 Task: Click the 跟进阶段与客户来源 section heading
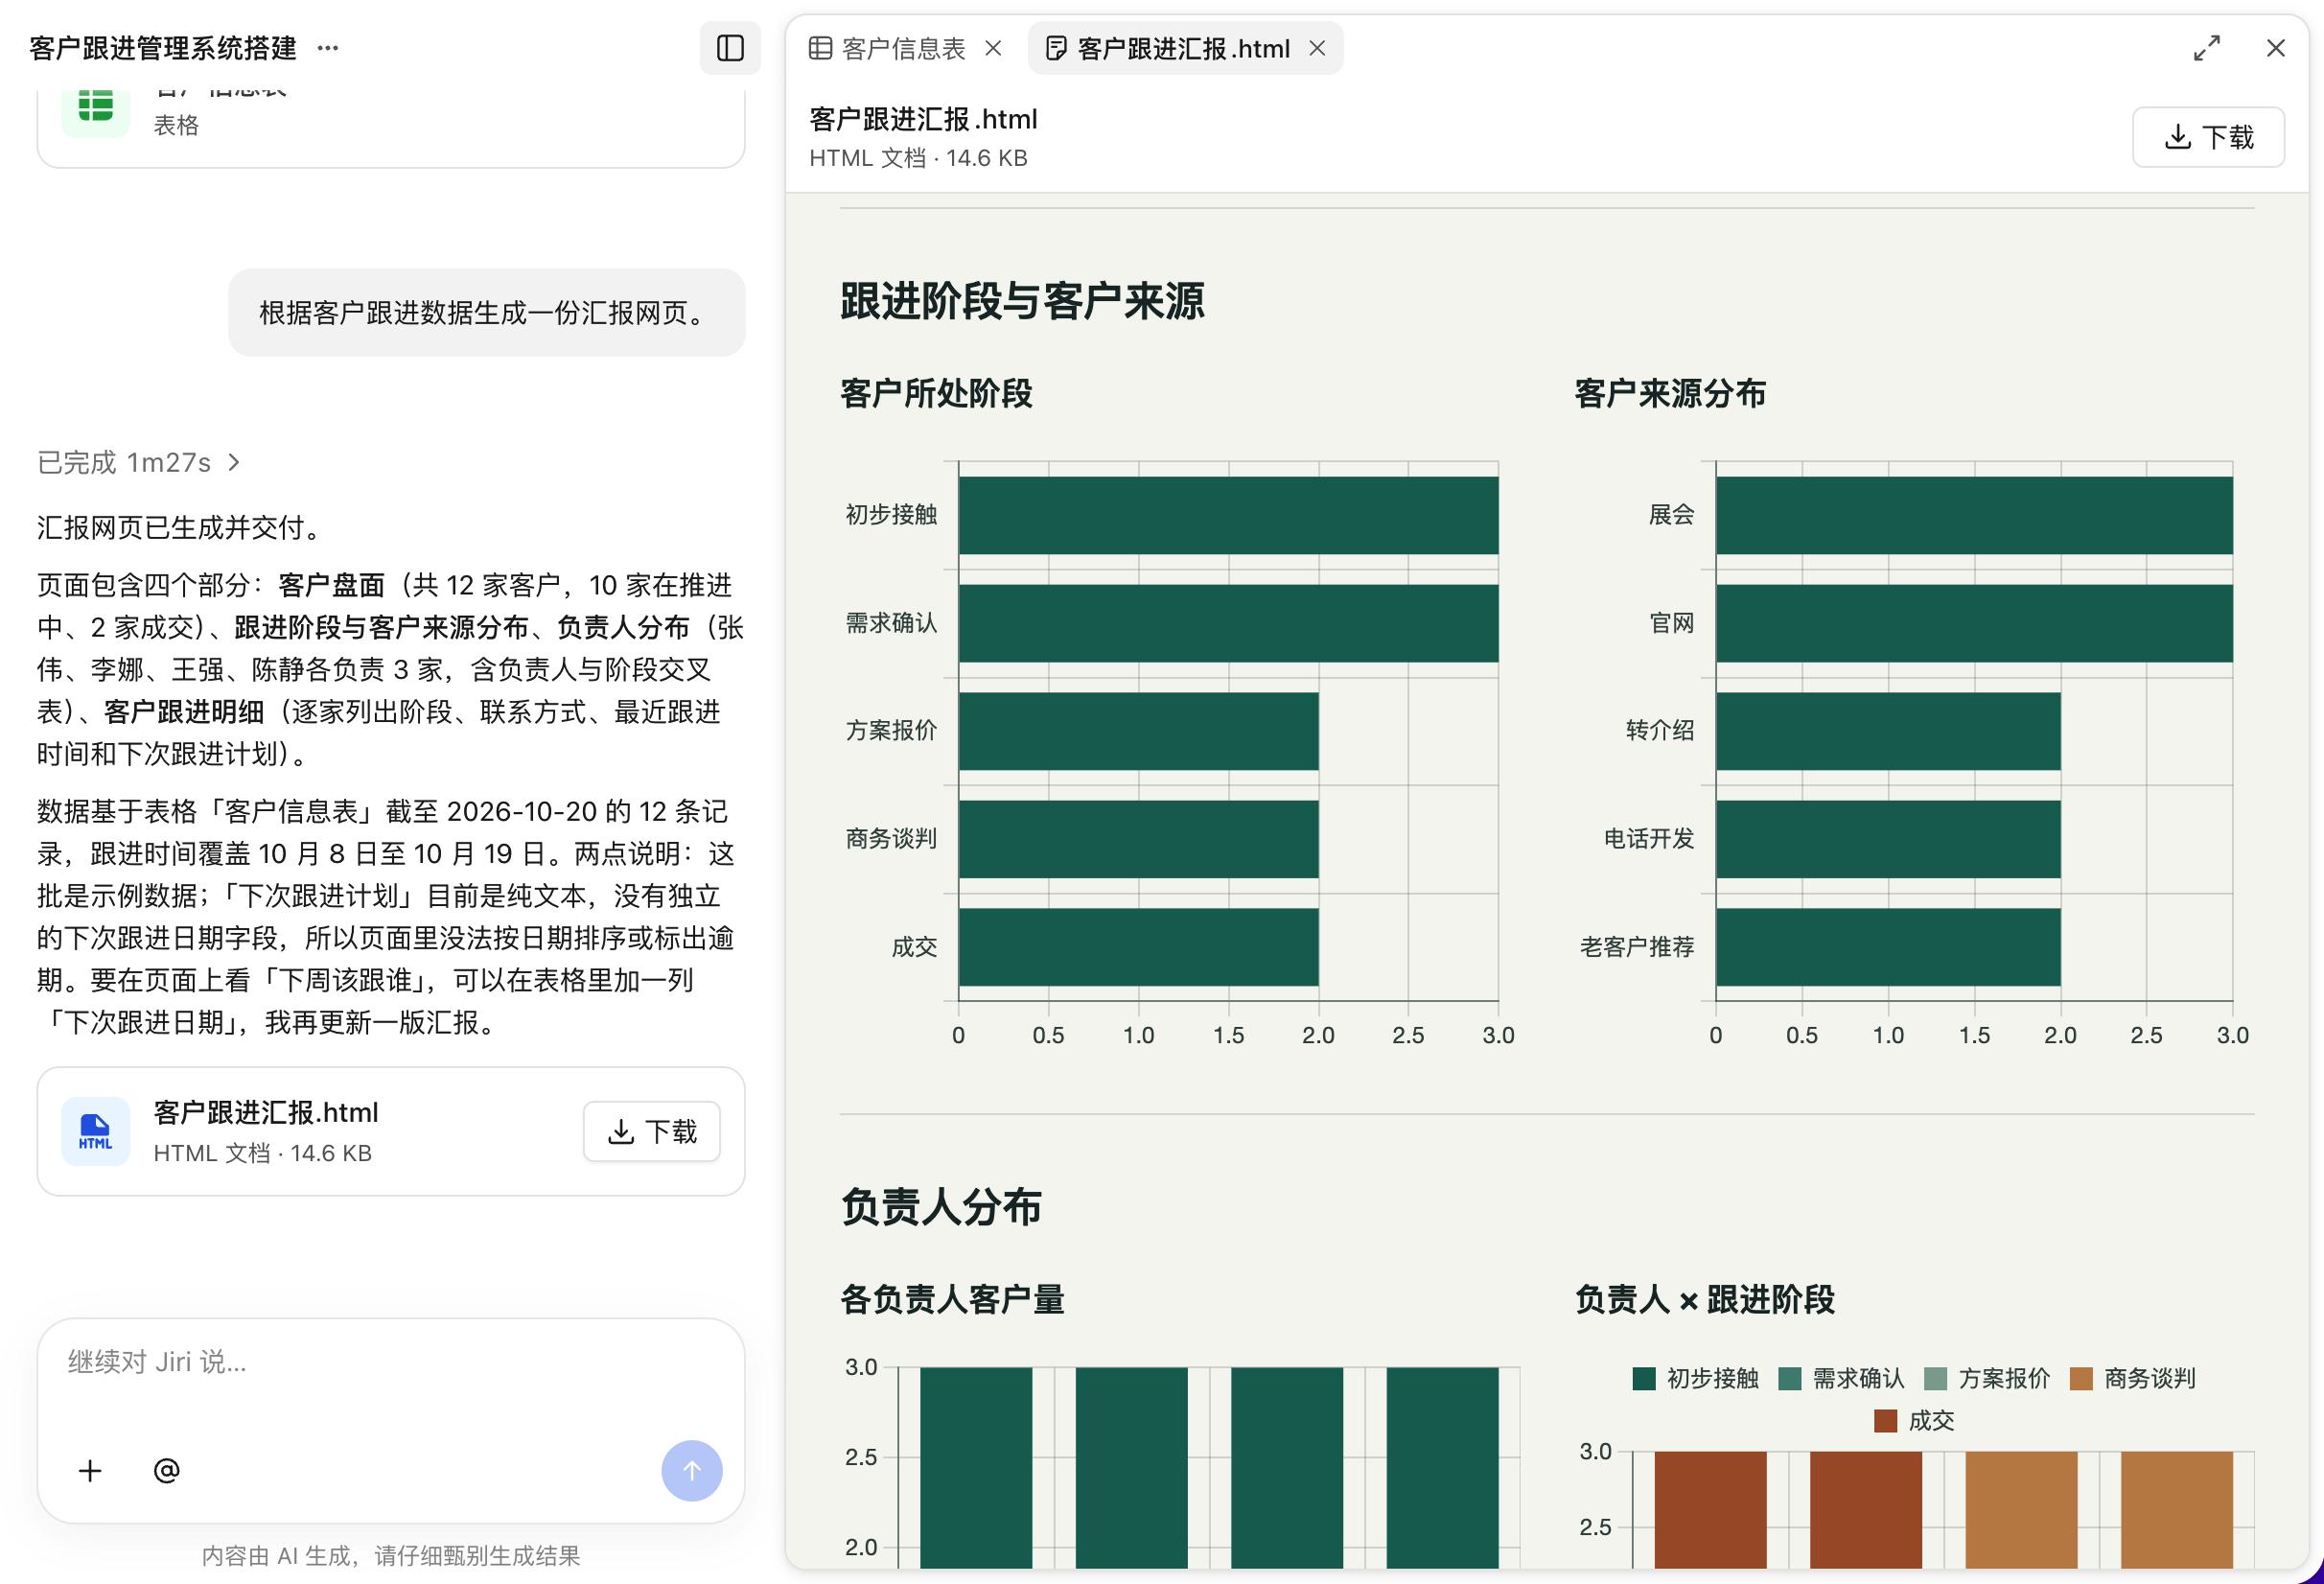click(1022, 301)
